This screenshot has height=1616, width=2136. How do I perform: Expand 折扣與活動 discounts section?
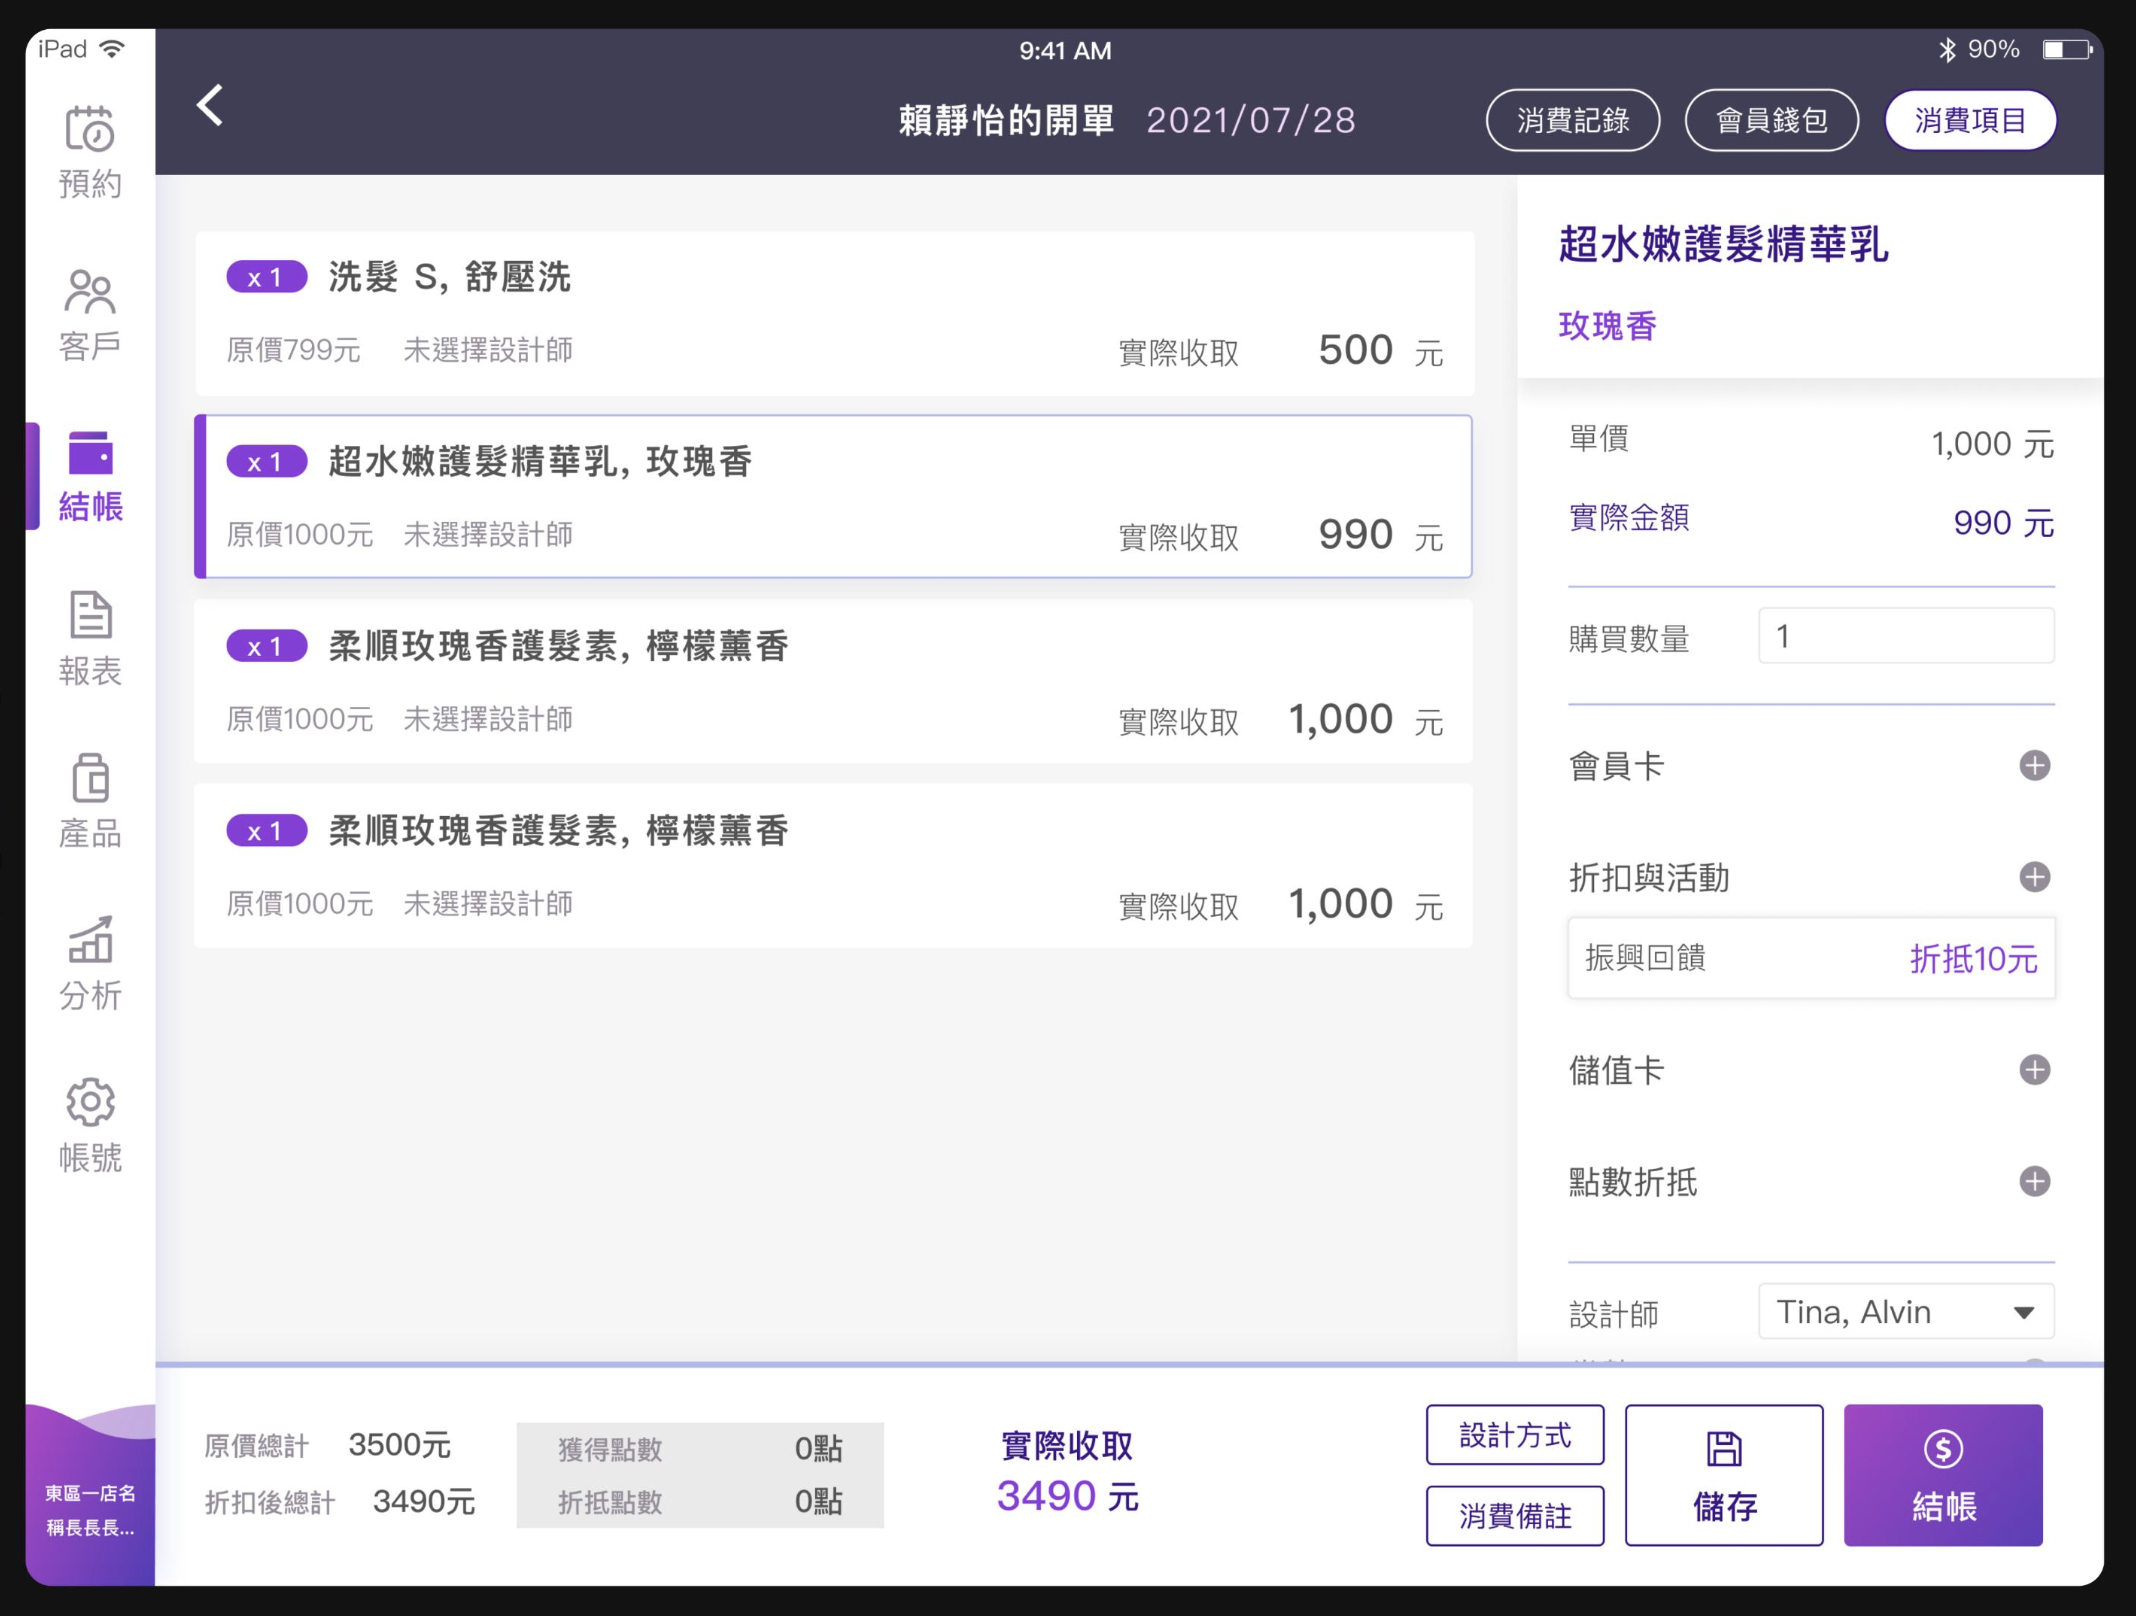pos(2034,877)
